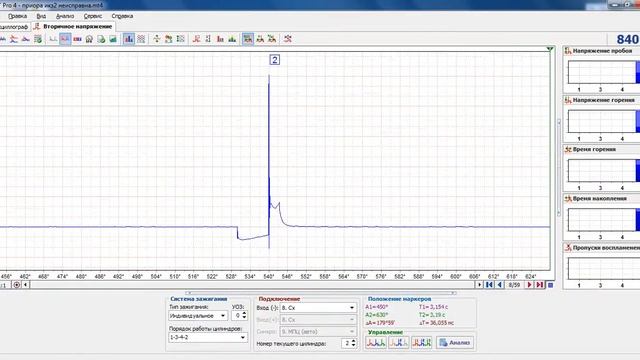
Task: Click the crossed arrows center toolbar icon
Action: pyautogui.click(x=157, y=39)
